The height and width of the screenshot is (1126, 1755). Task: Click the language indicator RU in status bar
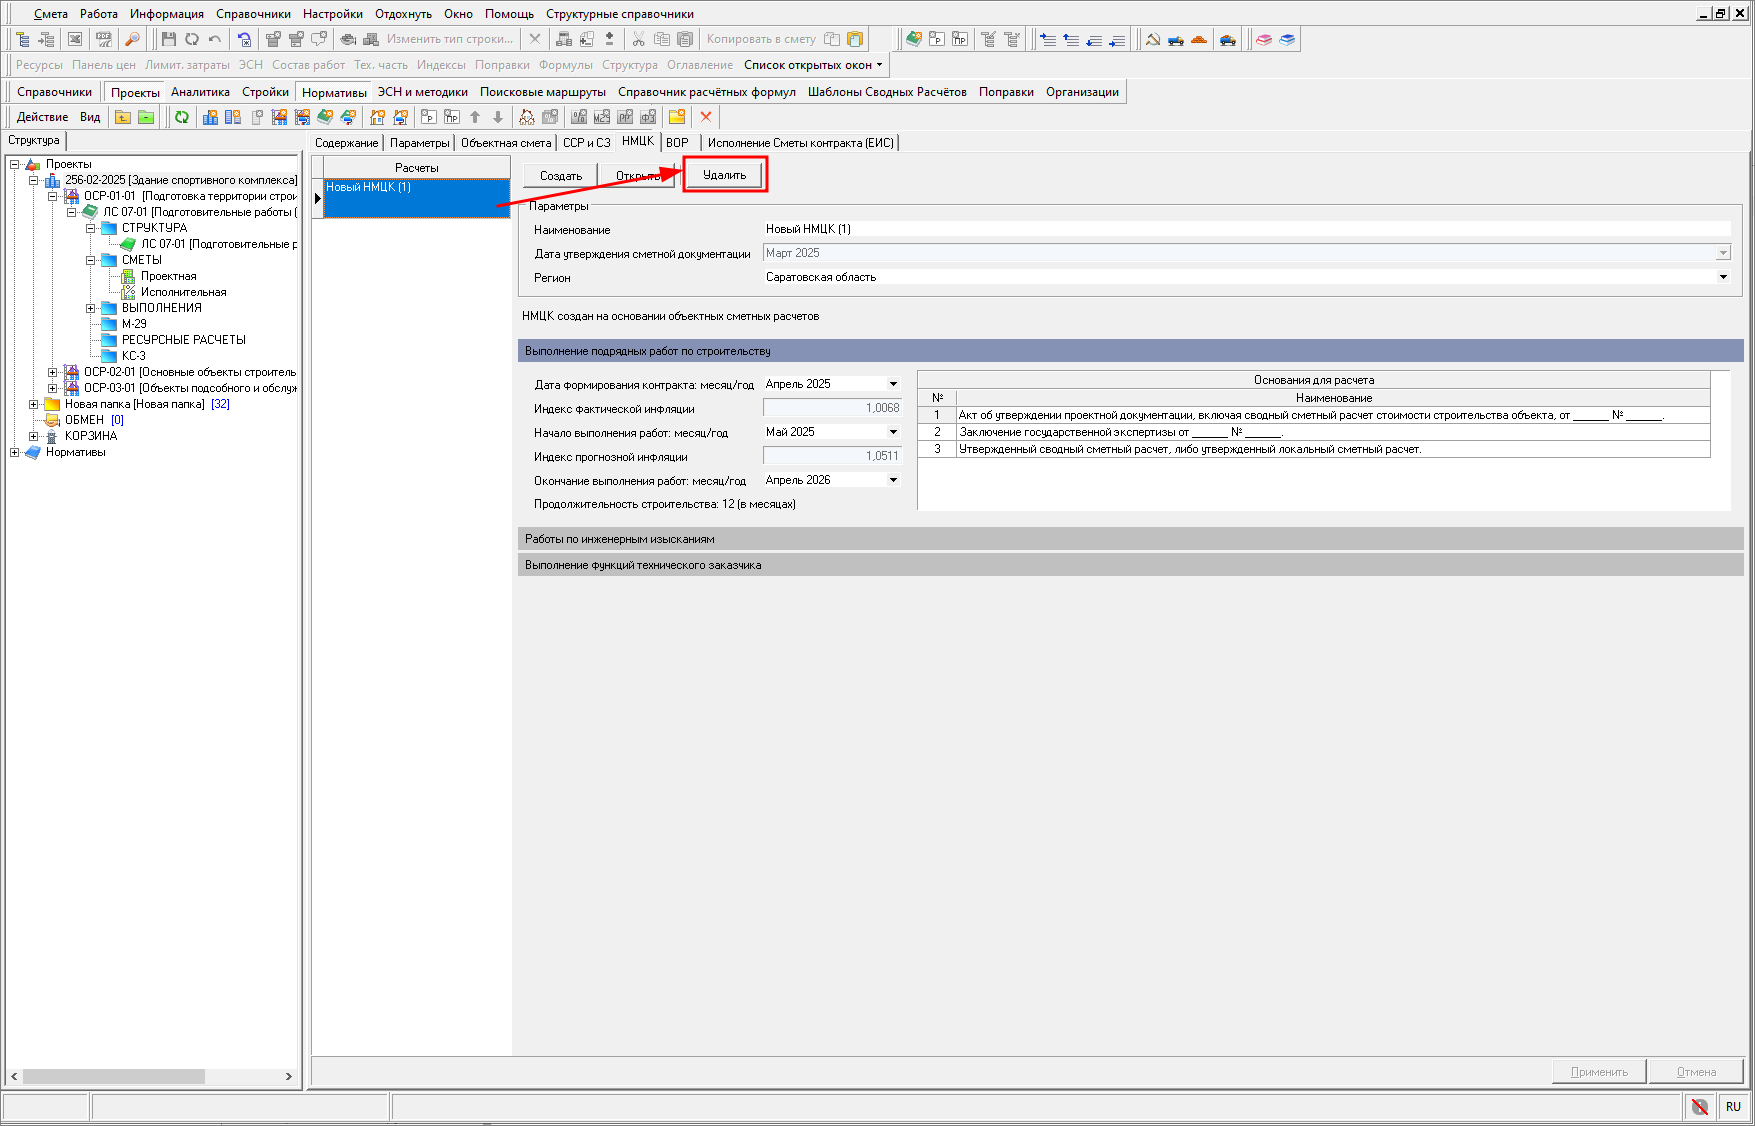click(x=1733, y=1106)
